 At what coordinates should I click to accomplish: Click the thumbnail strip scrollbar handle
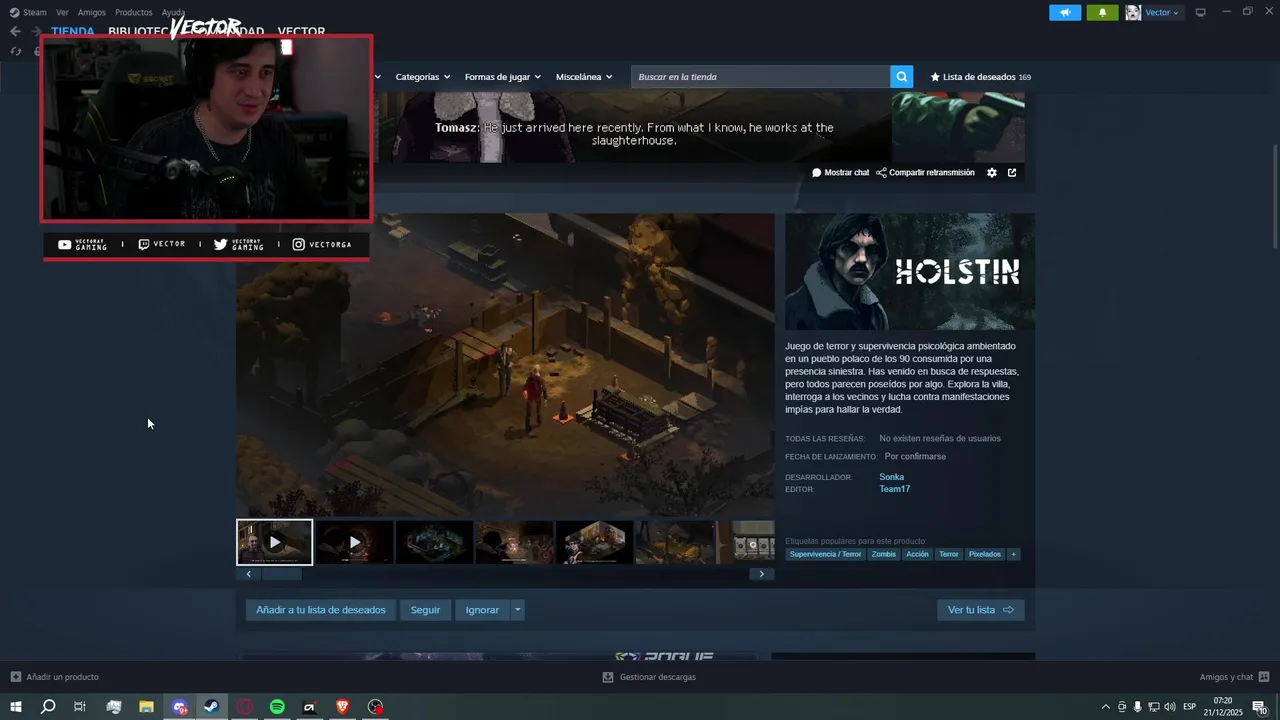point(281,574)
